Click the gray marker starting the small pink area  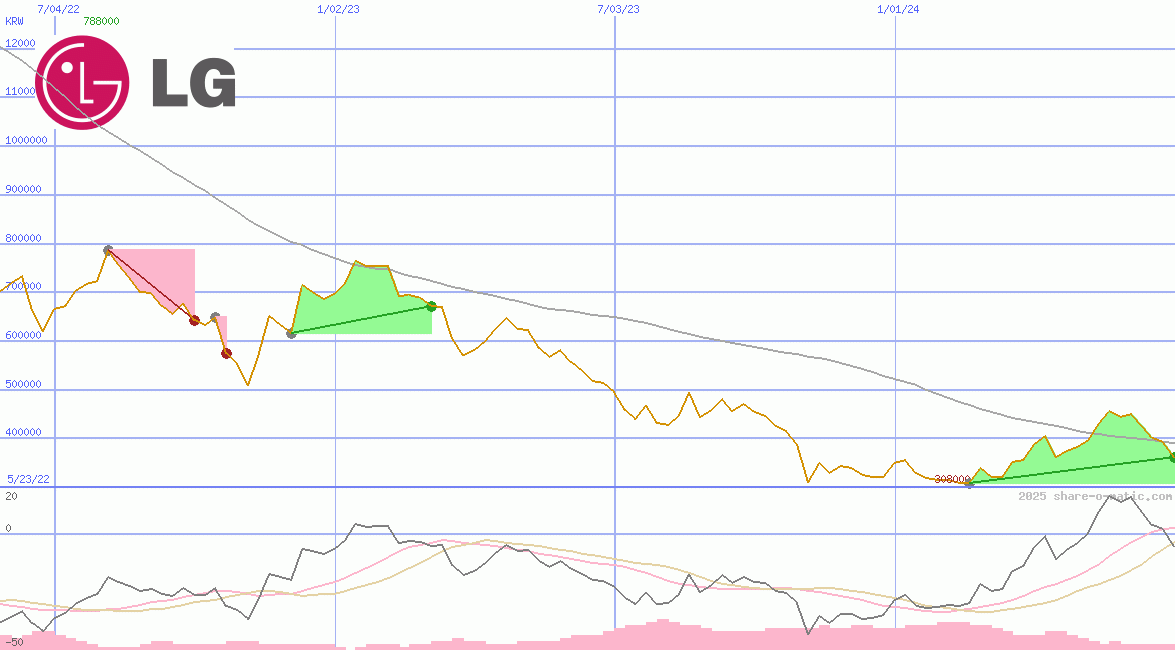215,317
